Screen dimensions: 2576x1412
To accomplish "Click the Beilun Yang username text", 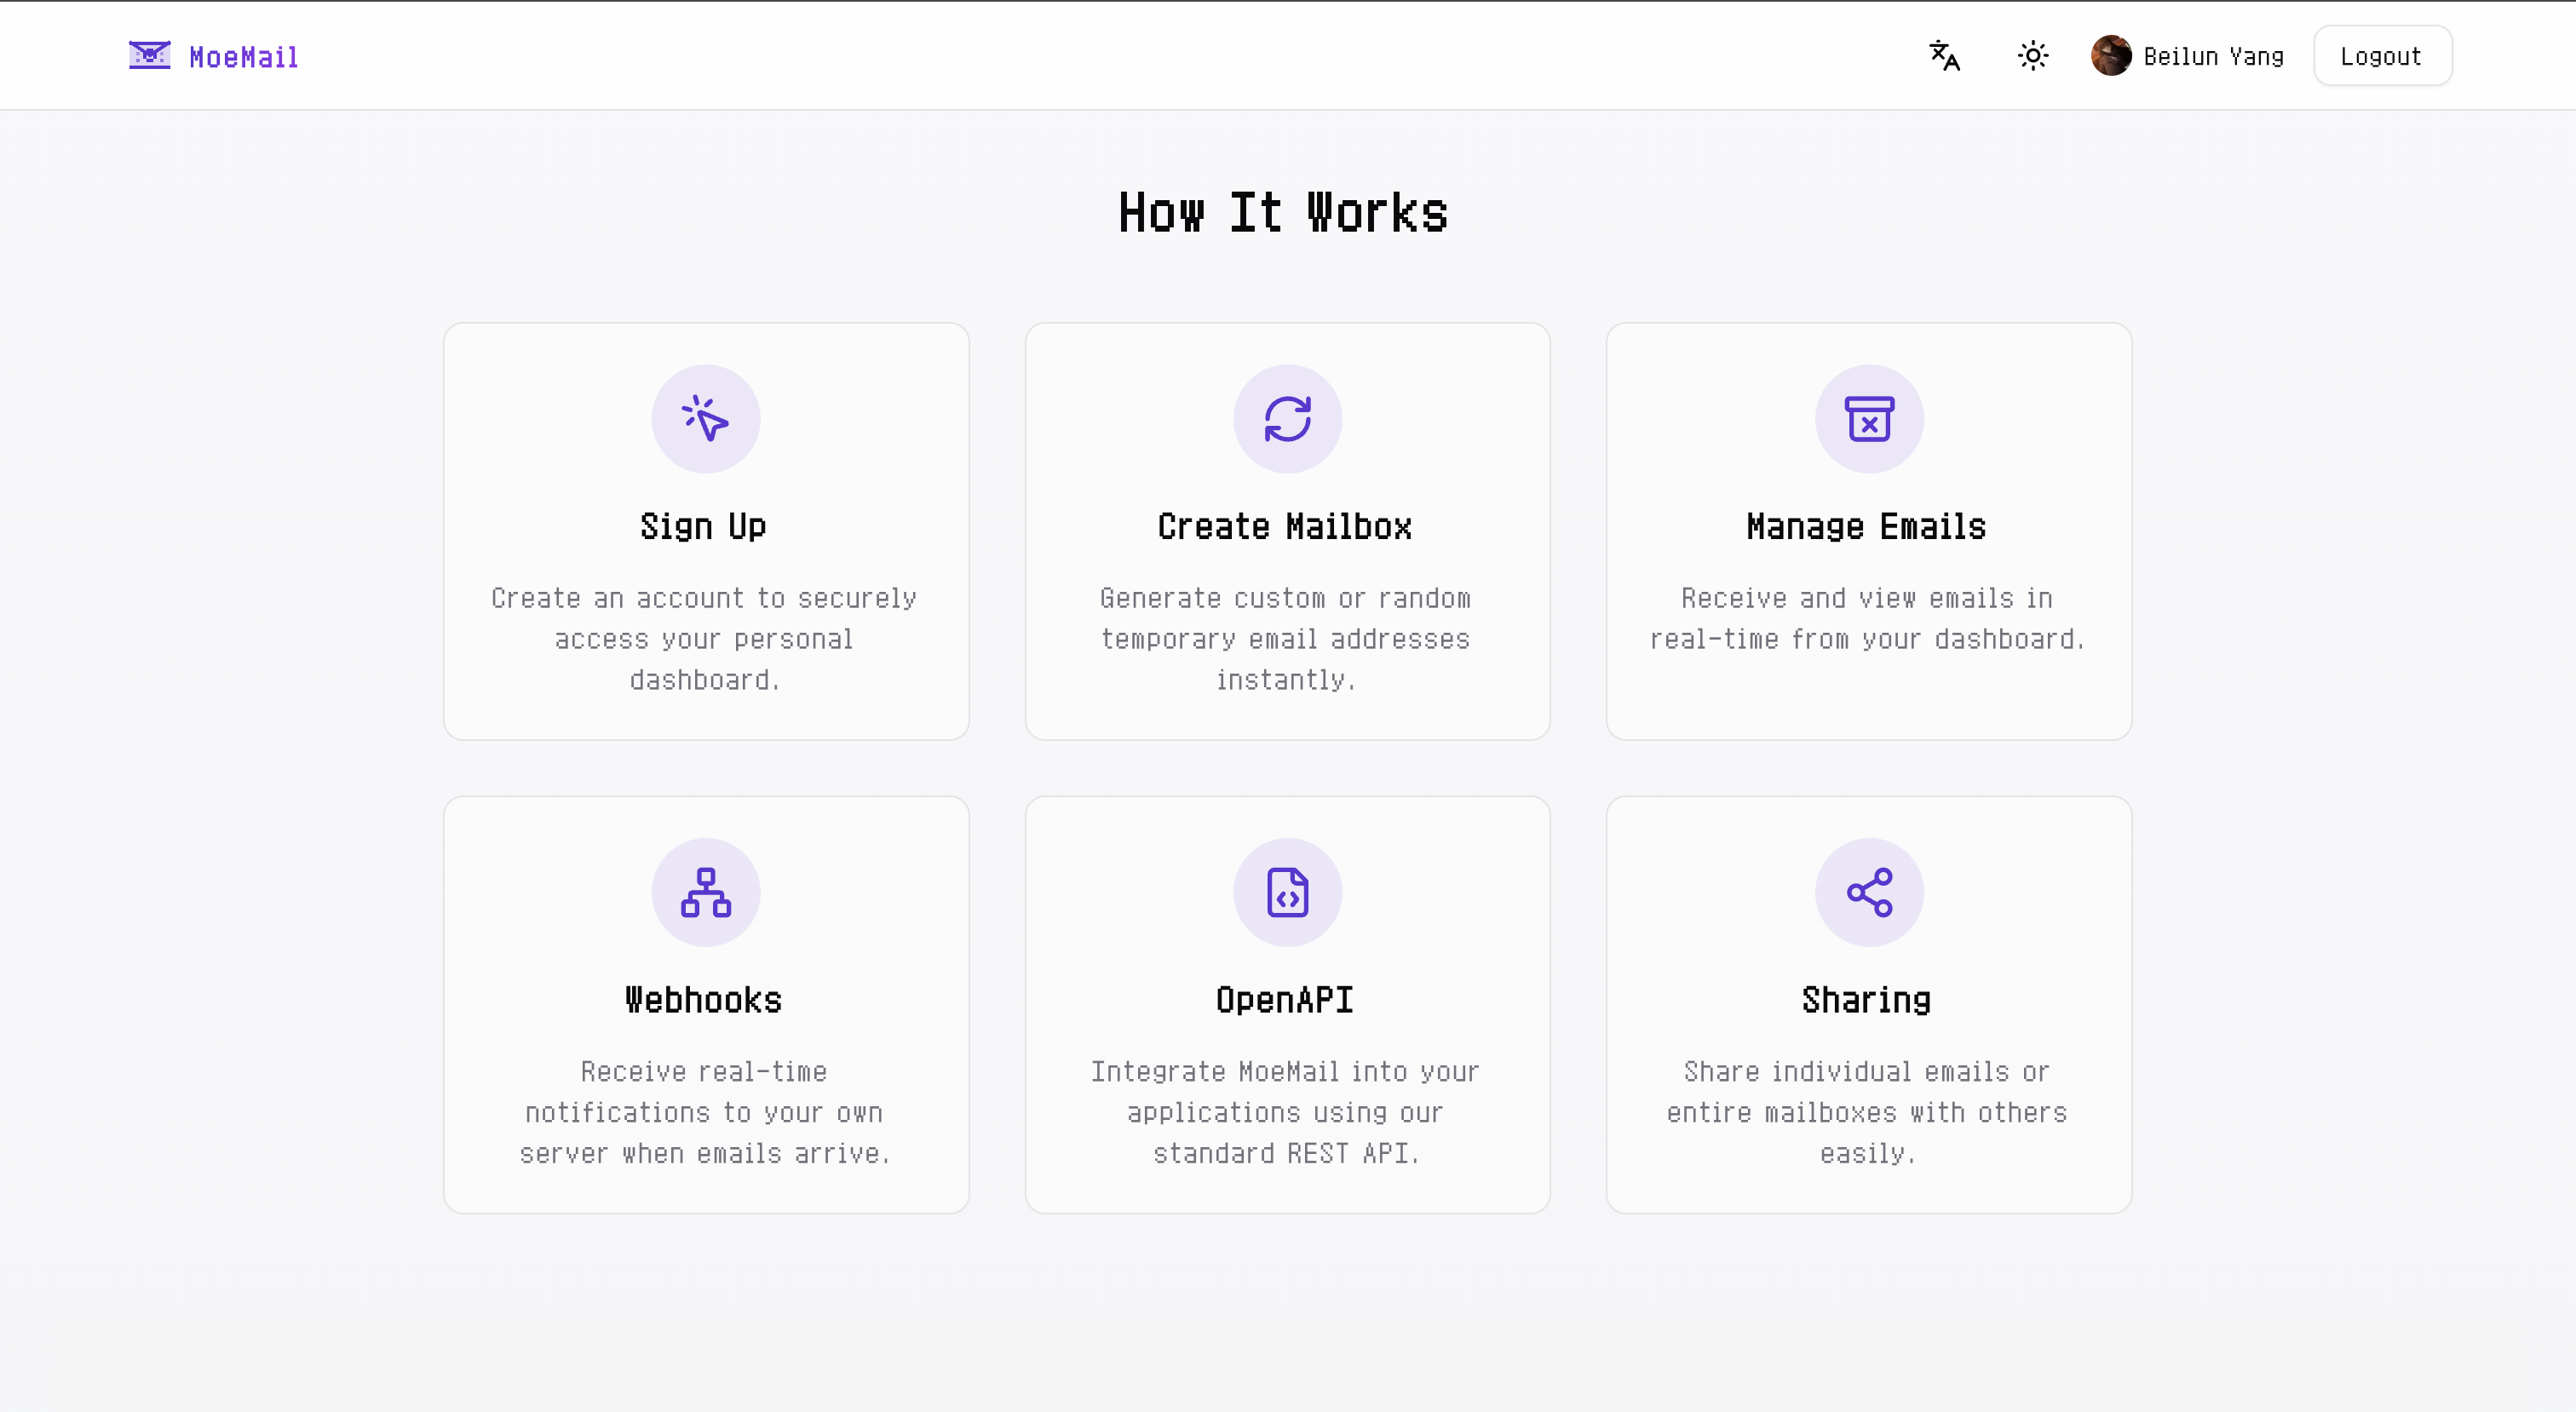I will [x=2213, y=57].
